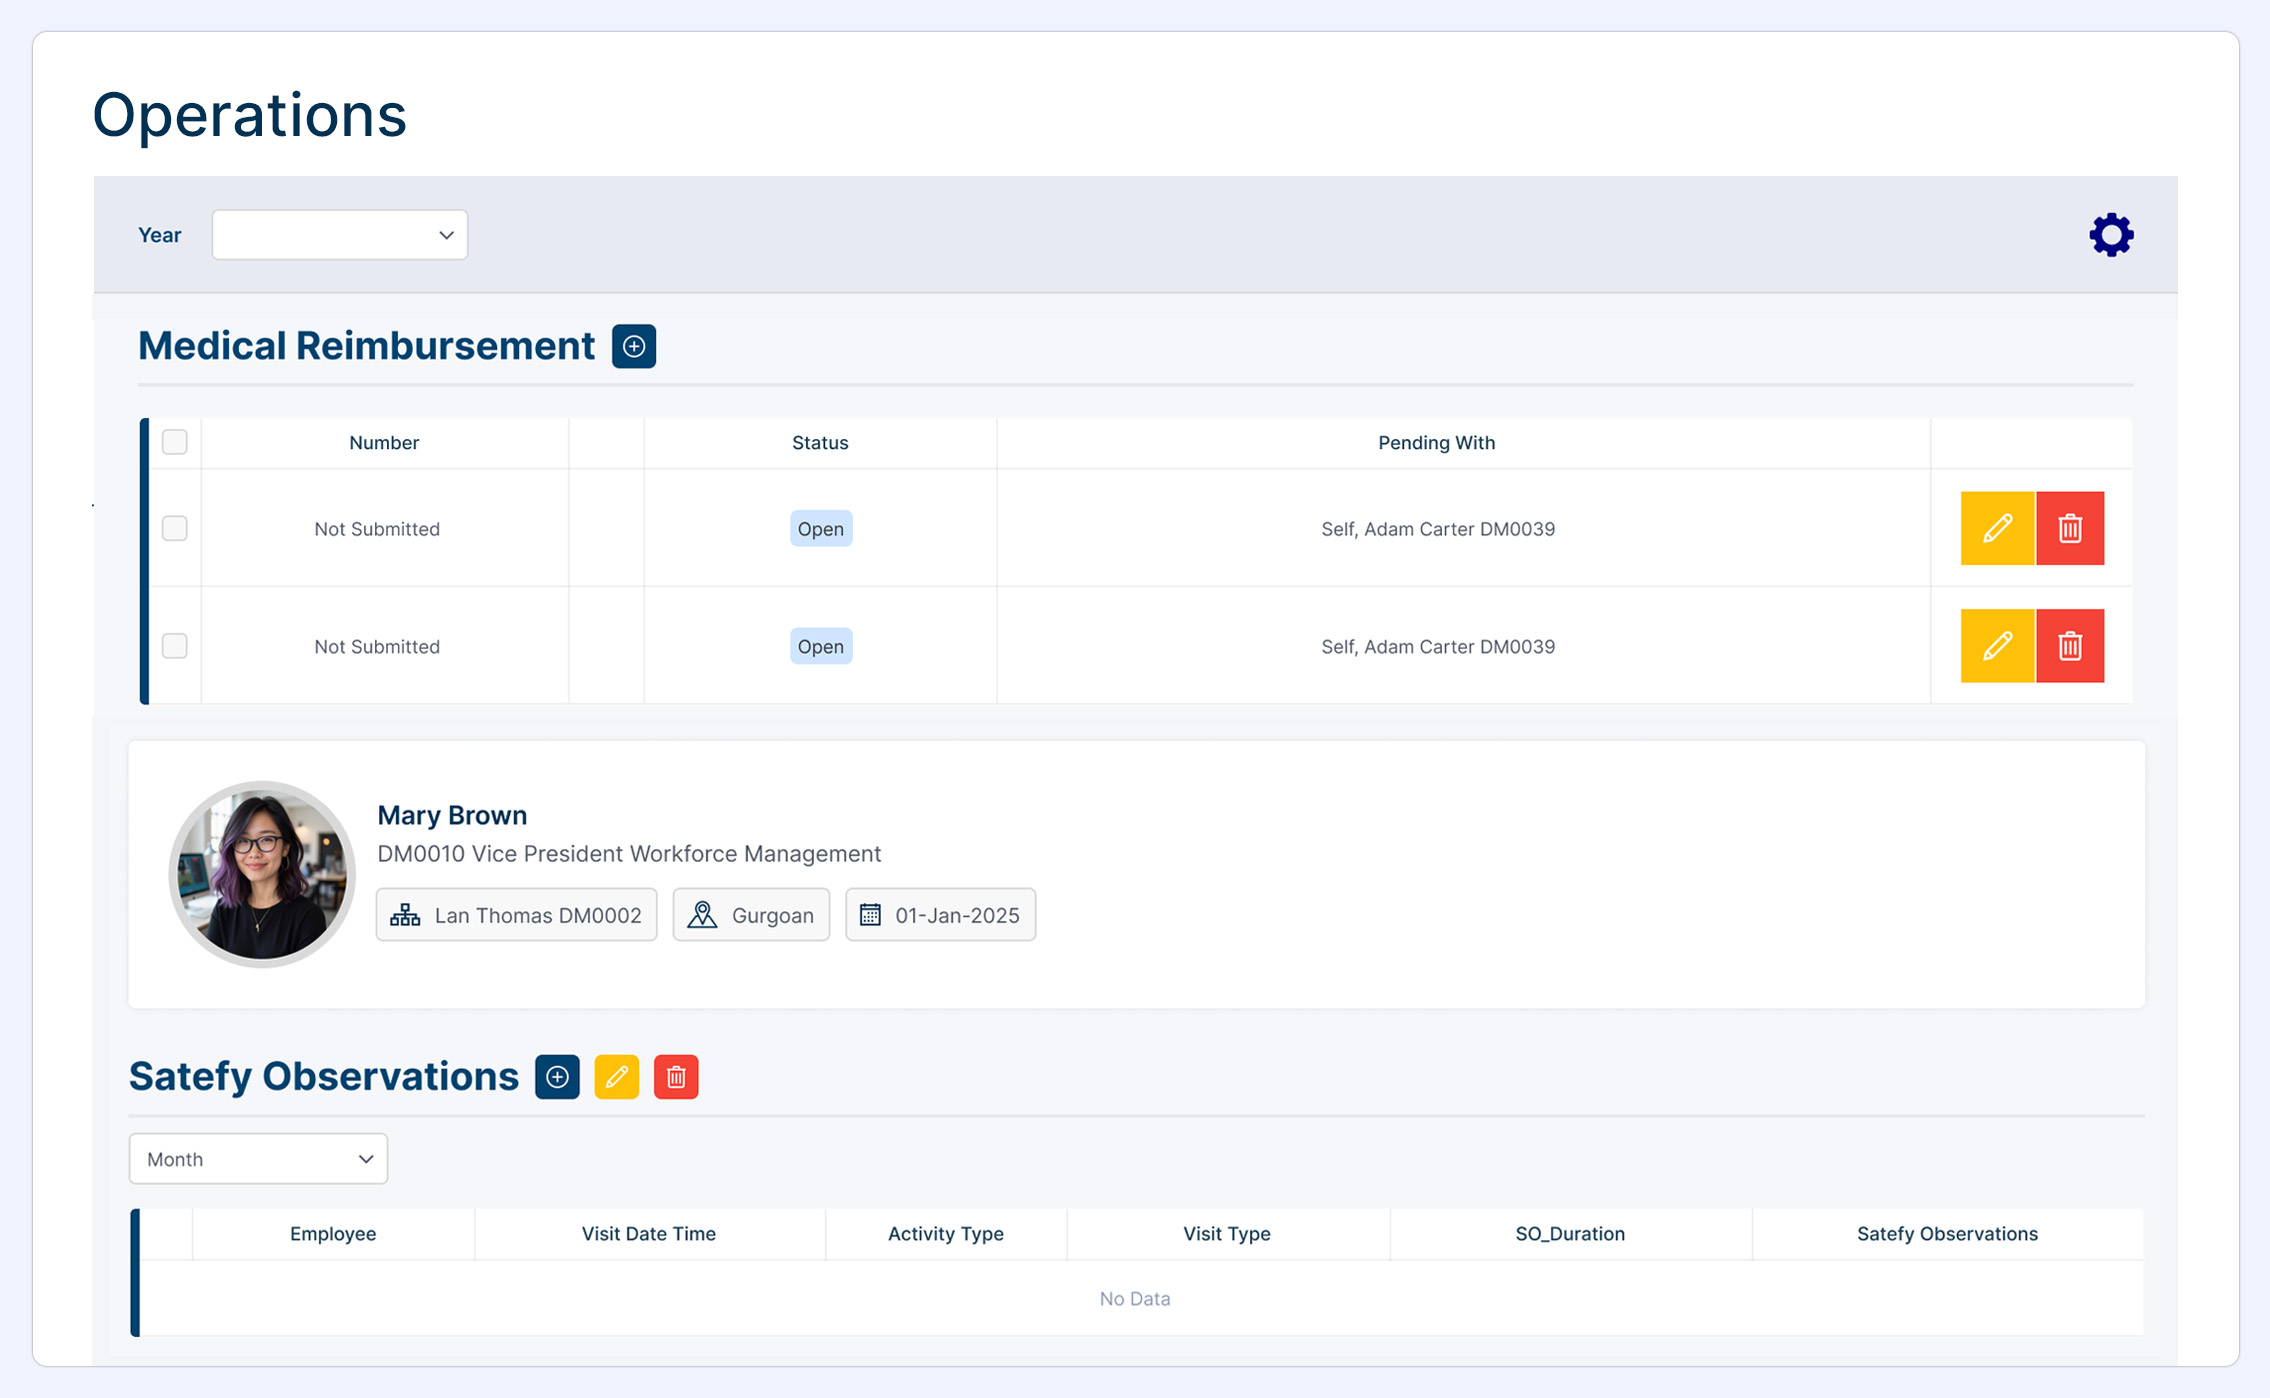The height and width of the screenshot is (1398, 2270).
Task: Edit the second reimbursement row with the pencil
Action: tap(1996, 646)
